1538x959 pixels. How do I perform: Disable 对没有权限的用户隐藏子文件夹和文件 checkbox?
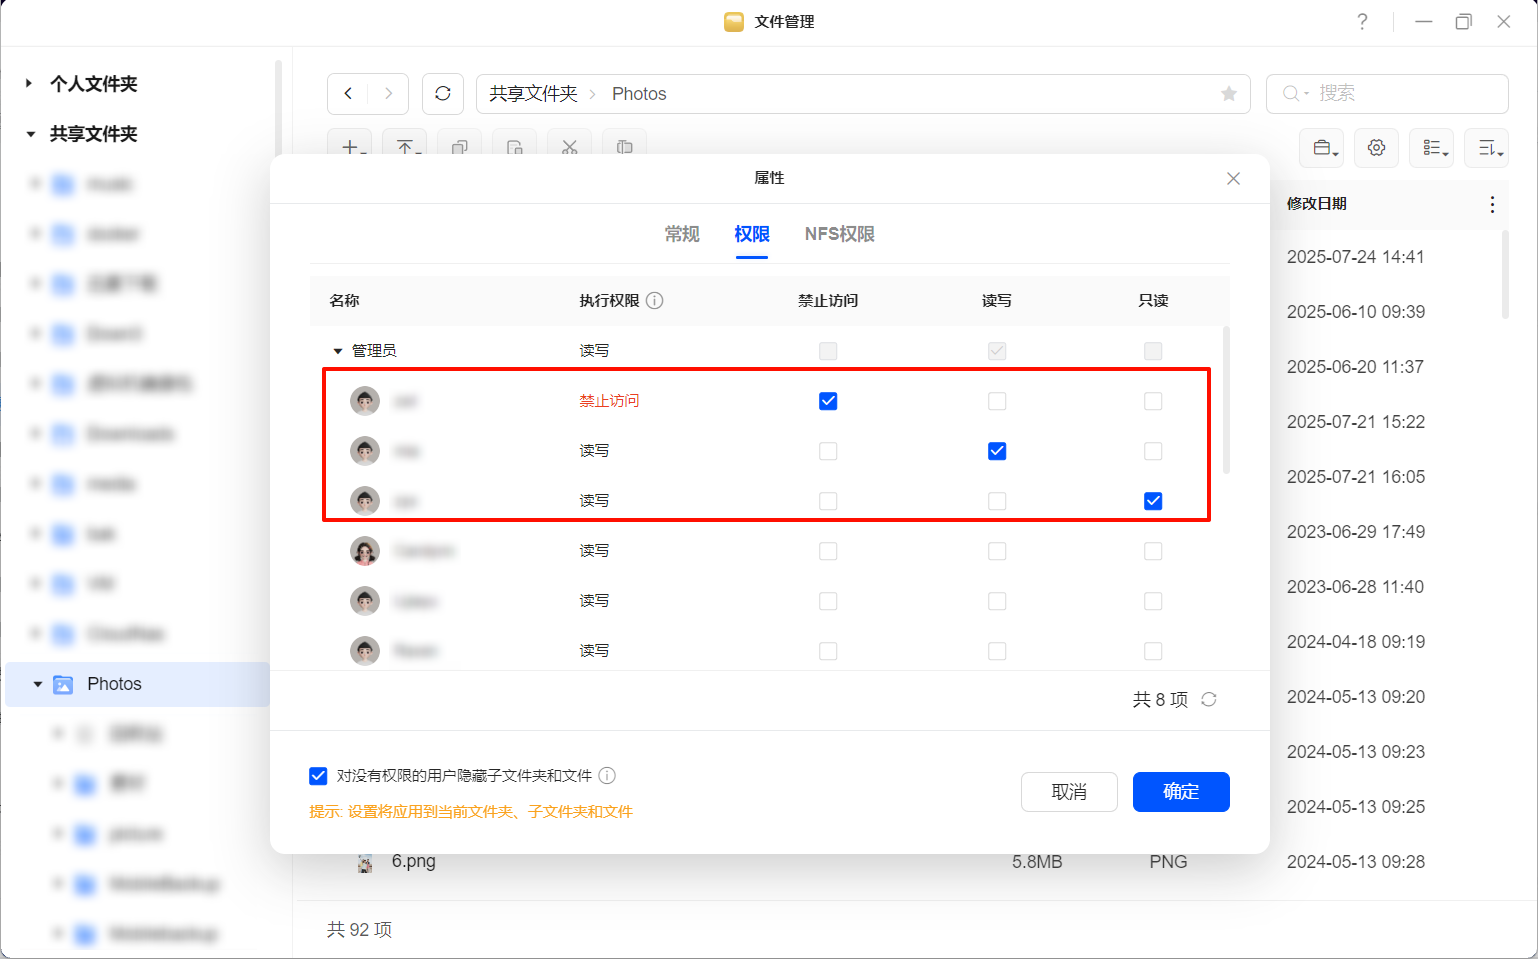[318, 776]
